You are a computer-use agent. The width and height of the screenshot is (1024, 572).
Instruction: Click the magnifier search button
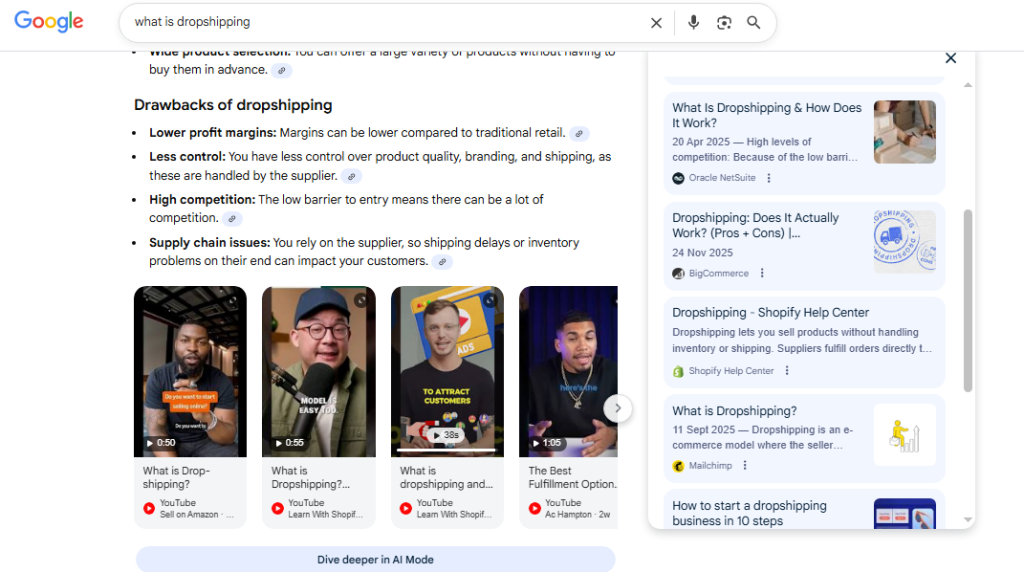(x=754, y=23)
